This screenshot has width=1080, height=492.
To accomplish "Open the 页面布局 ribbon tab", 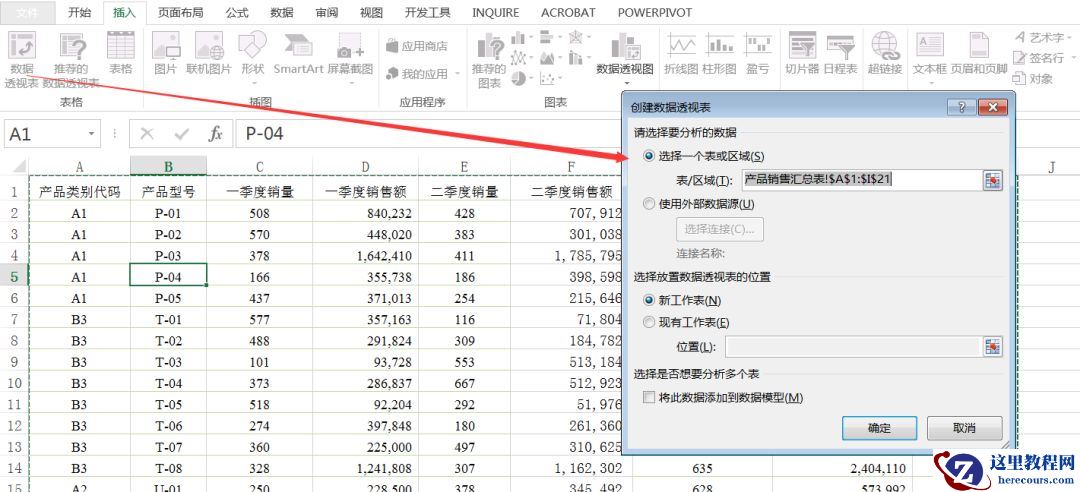I will pyautogui.click(x=180, y=12).
